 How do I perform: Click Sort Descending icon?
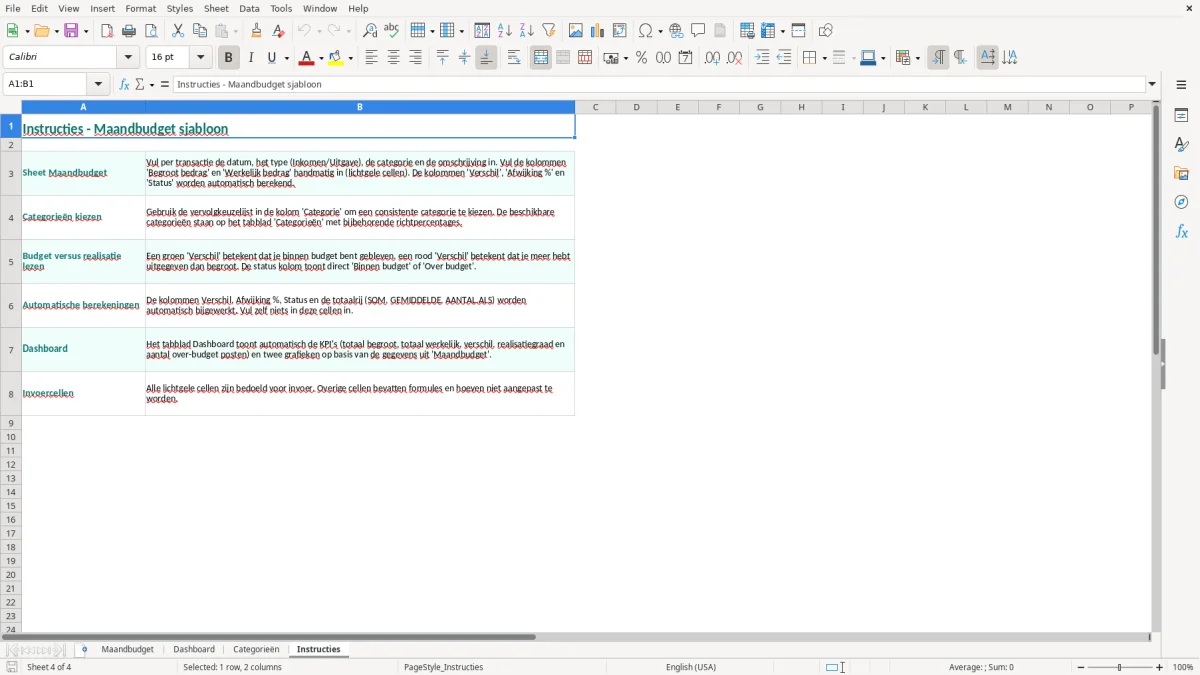tap(527, 31)
